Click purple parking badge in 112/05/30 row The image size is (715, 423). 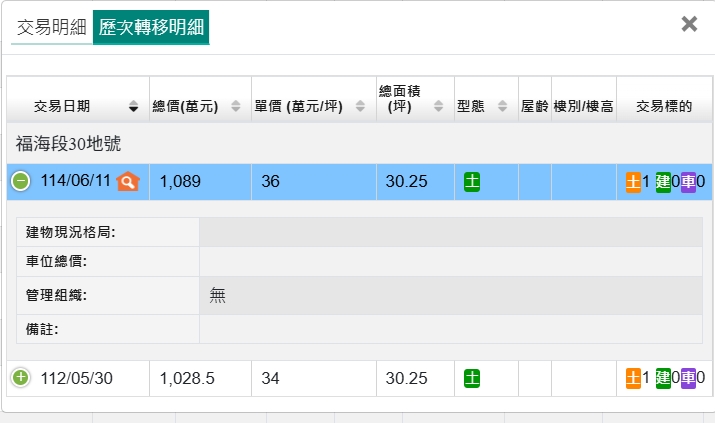688,378
